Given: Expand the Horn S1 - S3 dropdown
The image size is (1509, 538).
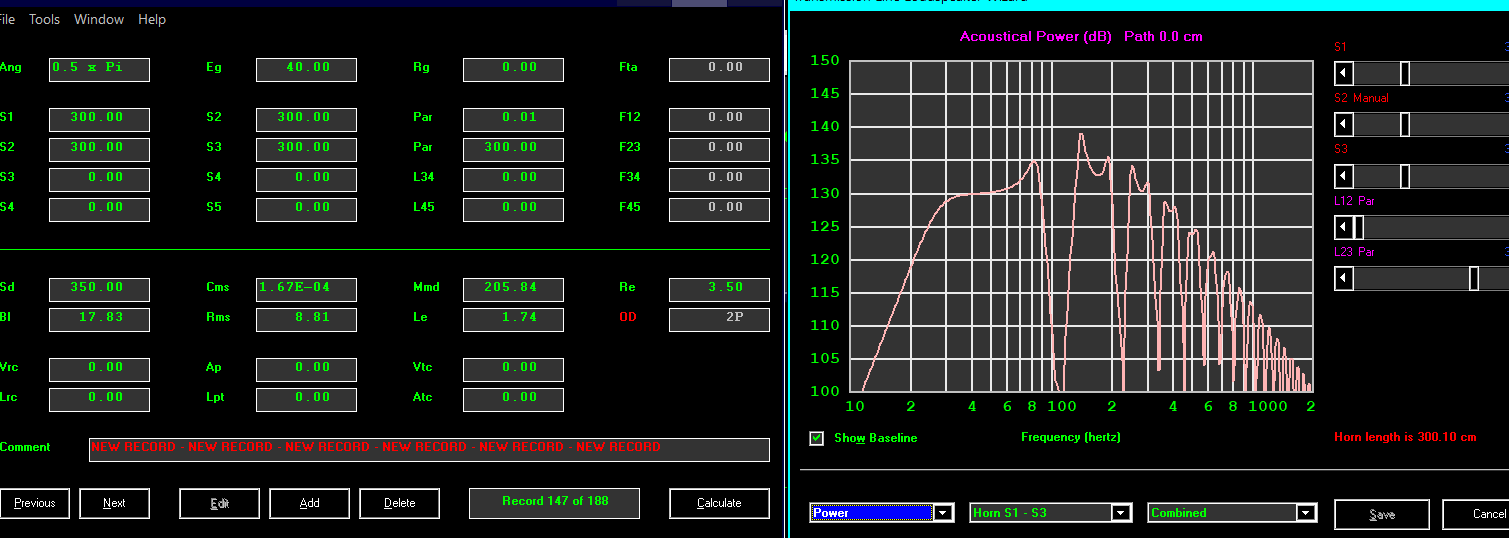Looking at the screenshot, I should coord(1122,513).
